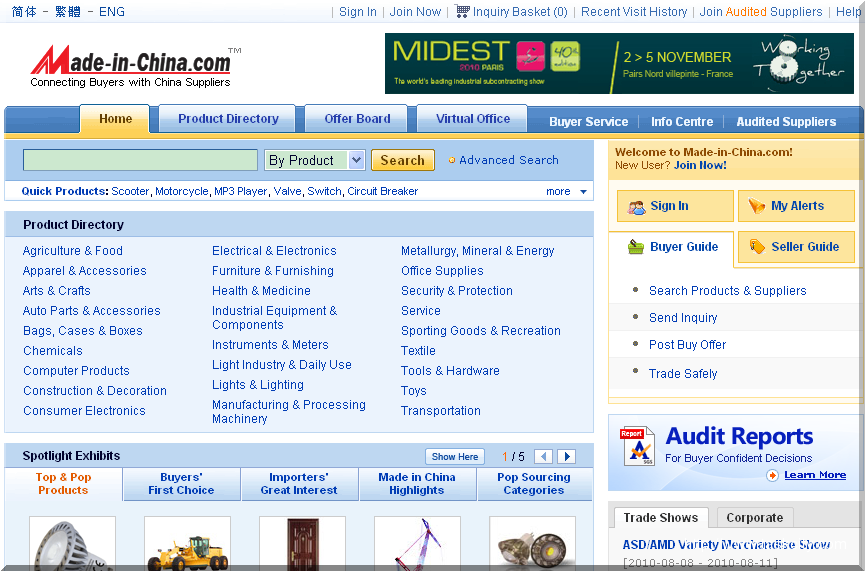Open the By Product search type dropdown
Screen dimensions: 865x571
coord(314,160)
